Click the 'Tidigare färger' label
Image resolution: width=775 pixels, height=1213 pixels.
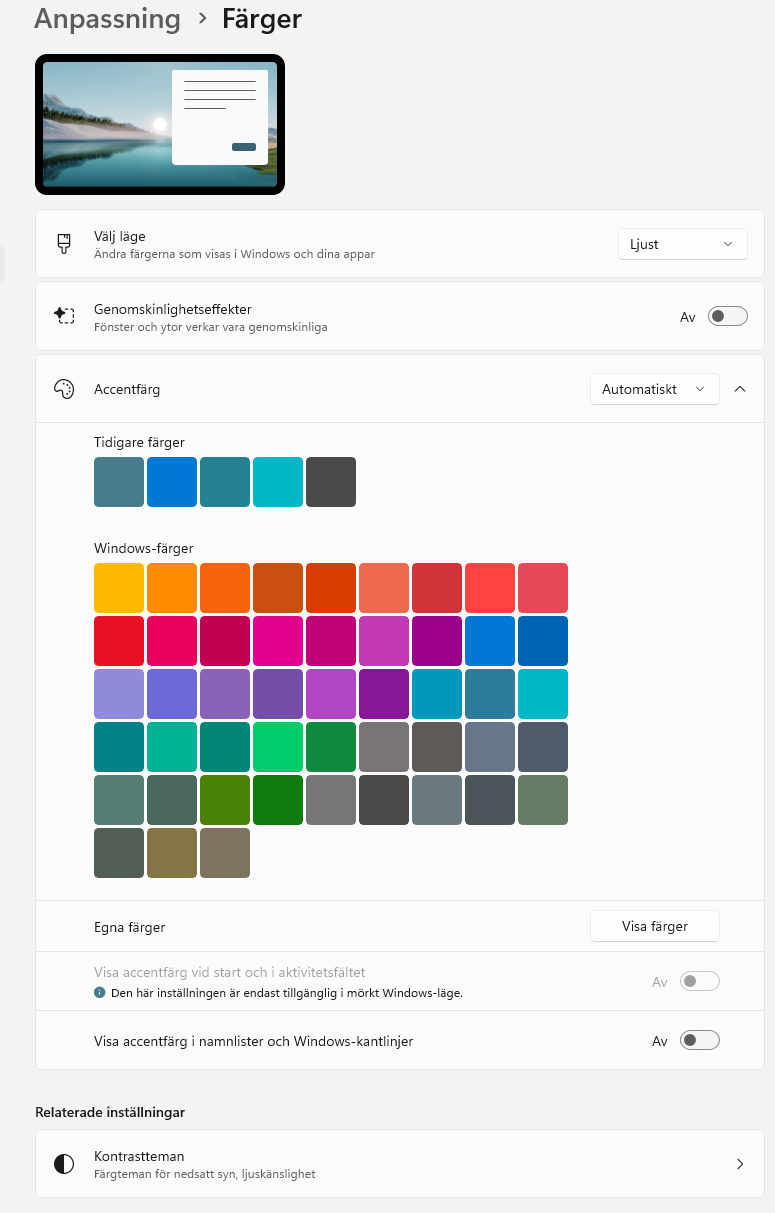pos(139,442)
